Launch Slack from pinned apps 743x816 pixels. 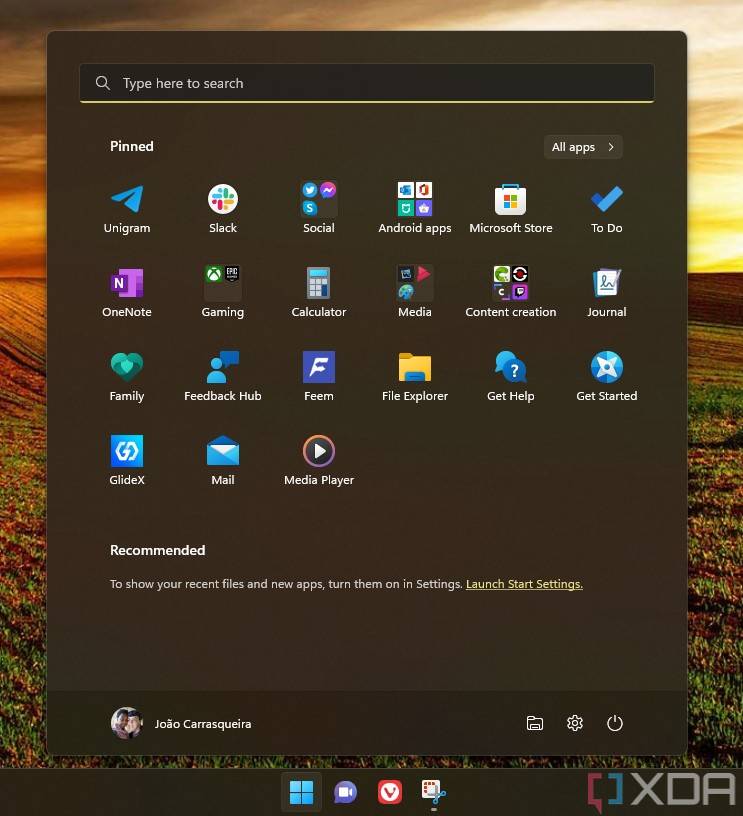coord(223,209)
